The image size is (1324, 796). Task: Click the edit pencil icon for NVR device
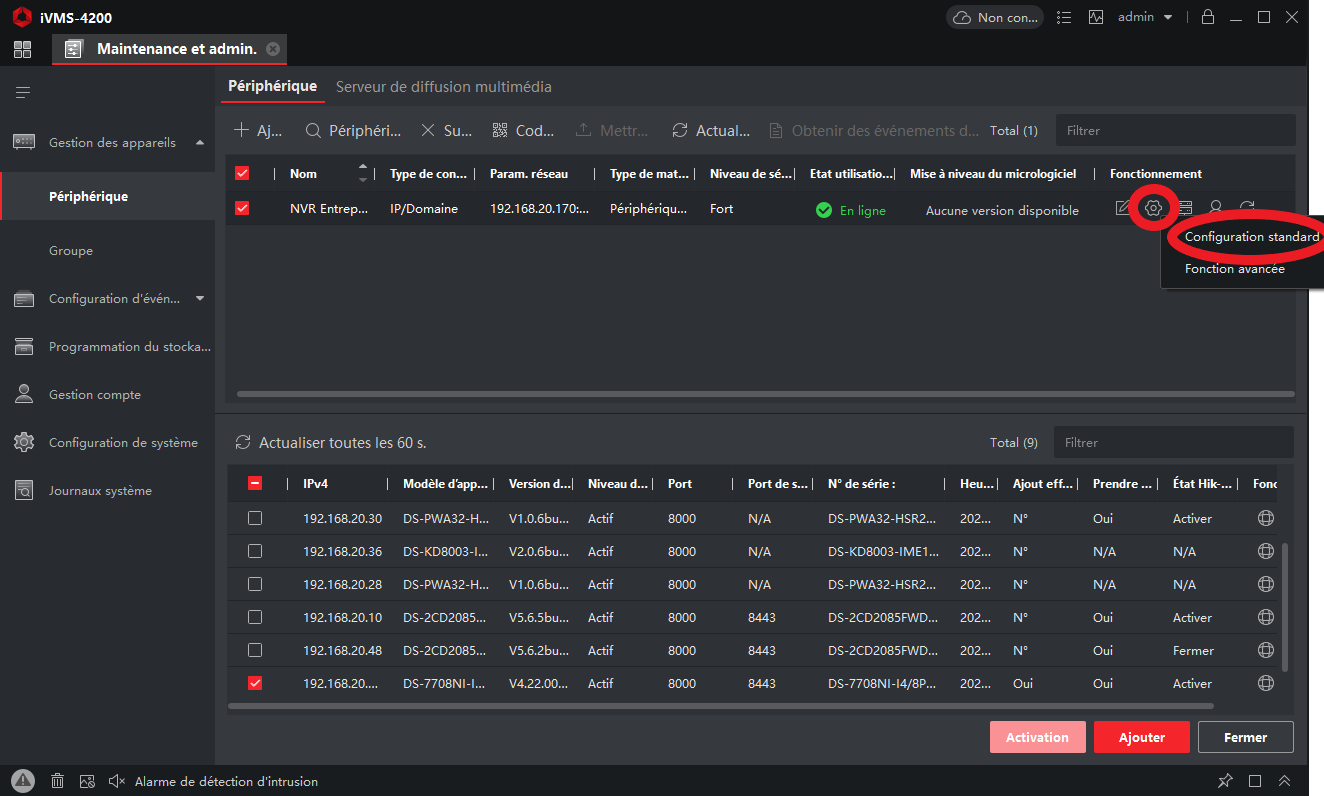click(x=1123, y=208)
